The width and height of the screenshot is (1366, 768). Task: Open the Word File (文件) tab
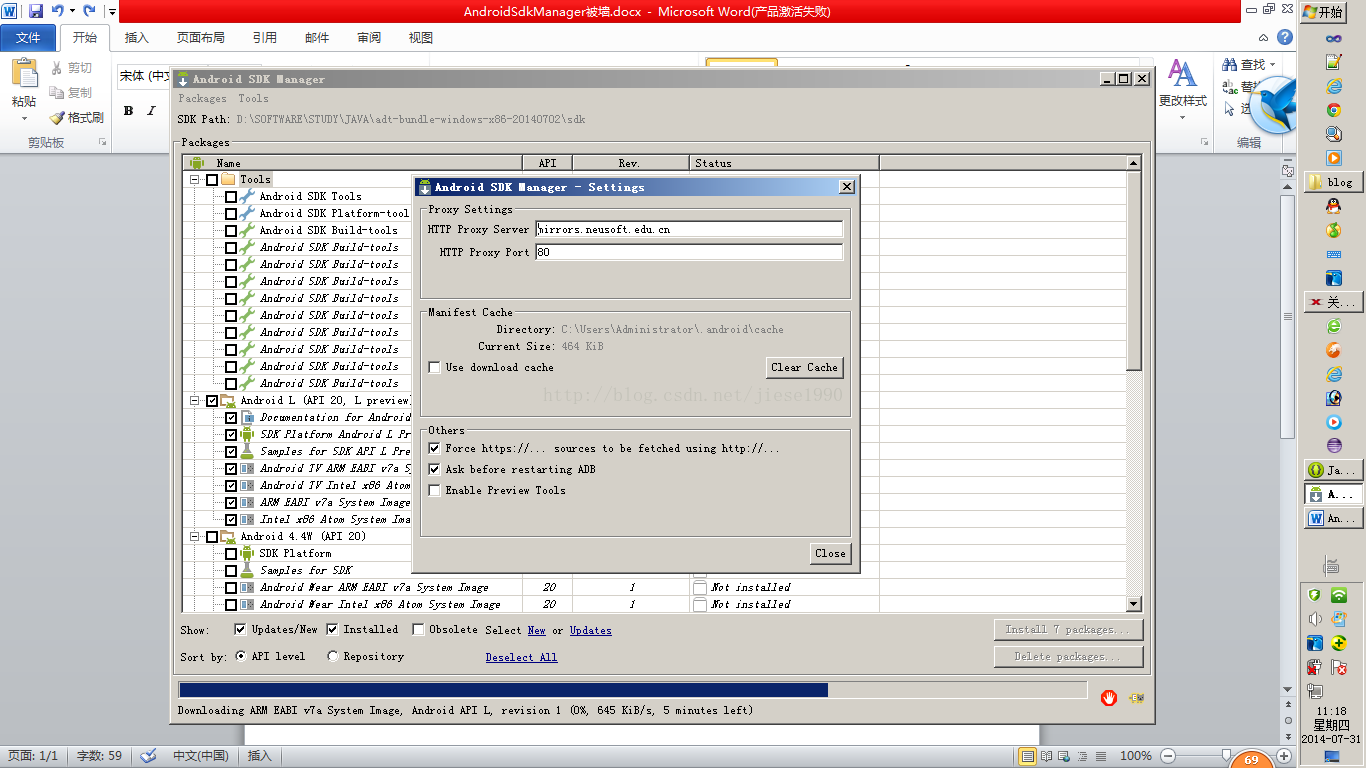point(28,38)
